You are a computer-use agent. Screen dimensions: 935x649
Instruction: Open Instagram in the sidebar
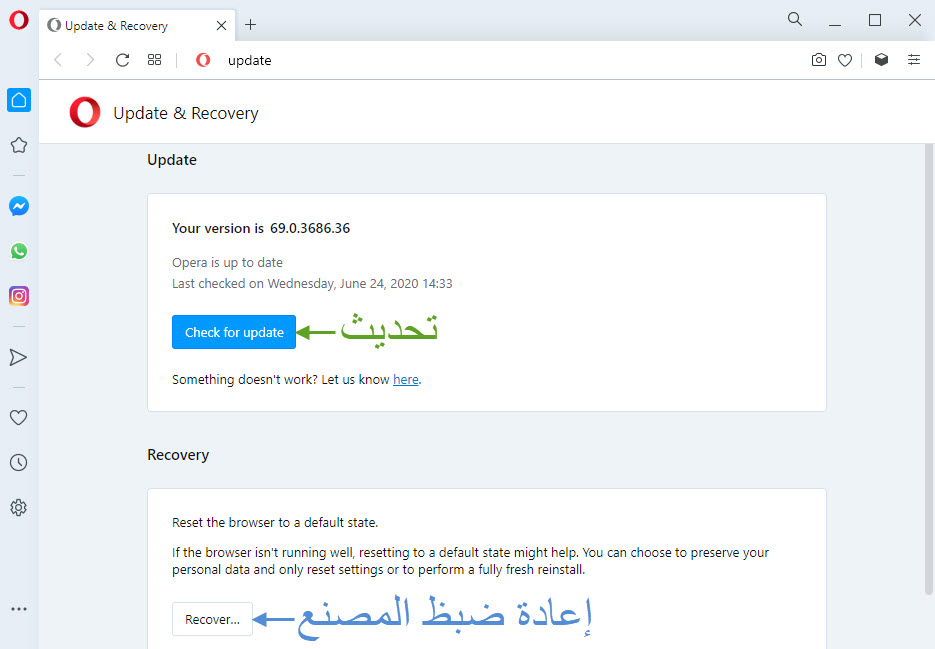[x=19, y=296]
